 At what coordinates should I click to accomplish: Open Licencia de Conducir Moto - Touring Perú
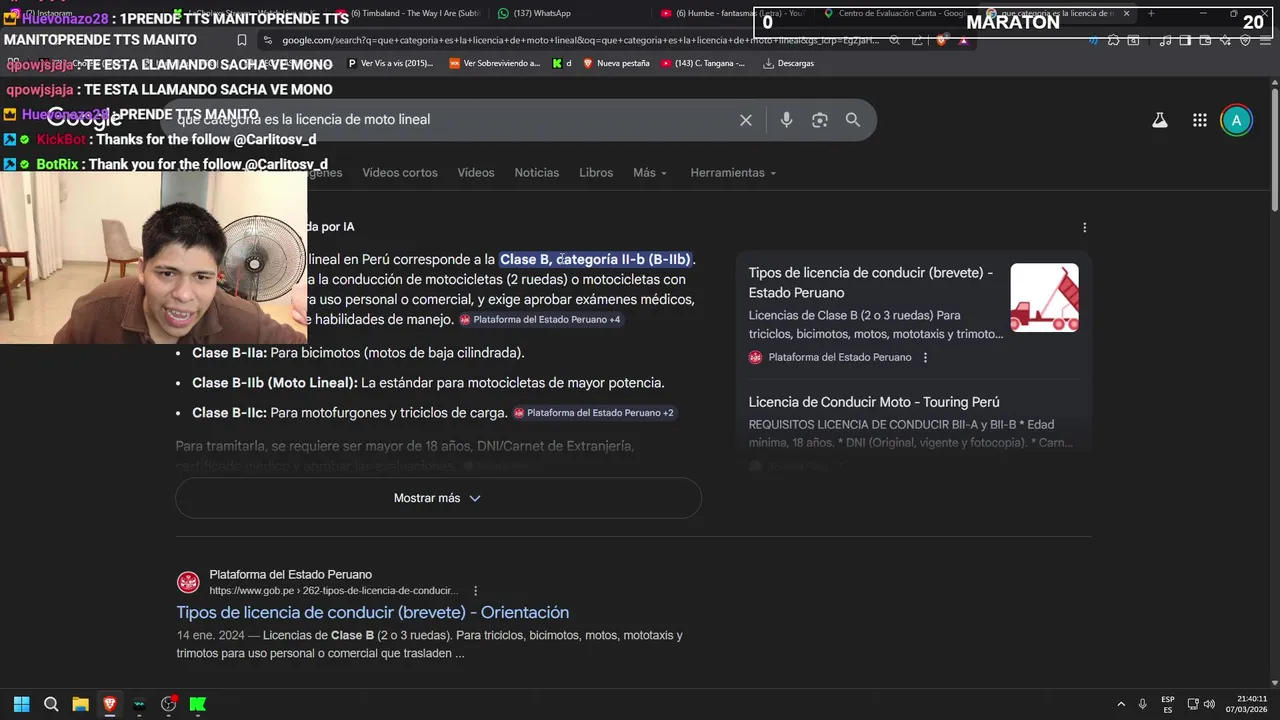(874, 402)
